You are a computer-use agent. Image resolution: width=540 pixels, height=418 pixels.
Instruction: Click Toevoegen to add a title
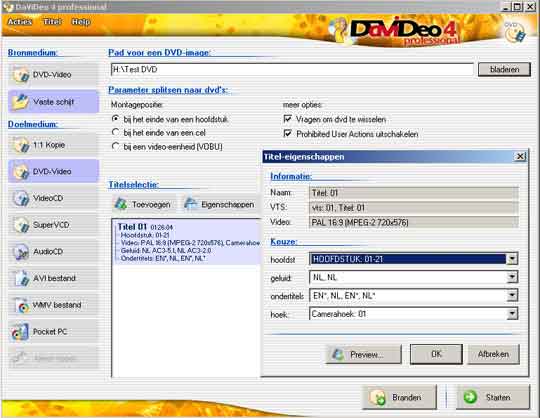point(143,205)
